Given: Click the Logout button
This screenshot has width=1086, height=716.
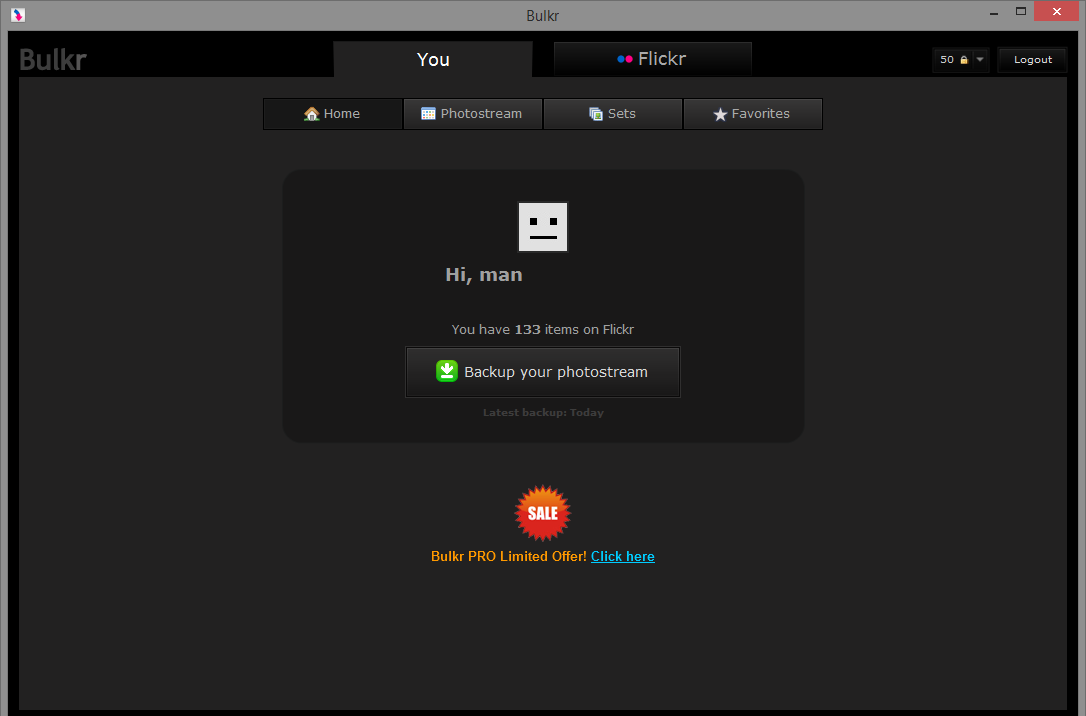Looking at the screenshot, I should (1033, 60).
